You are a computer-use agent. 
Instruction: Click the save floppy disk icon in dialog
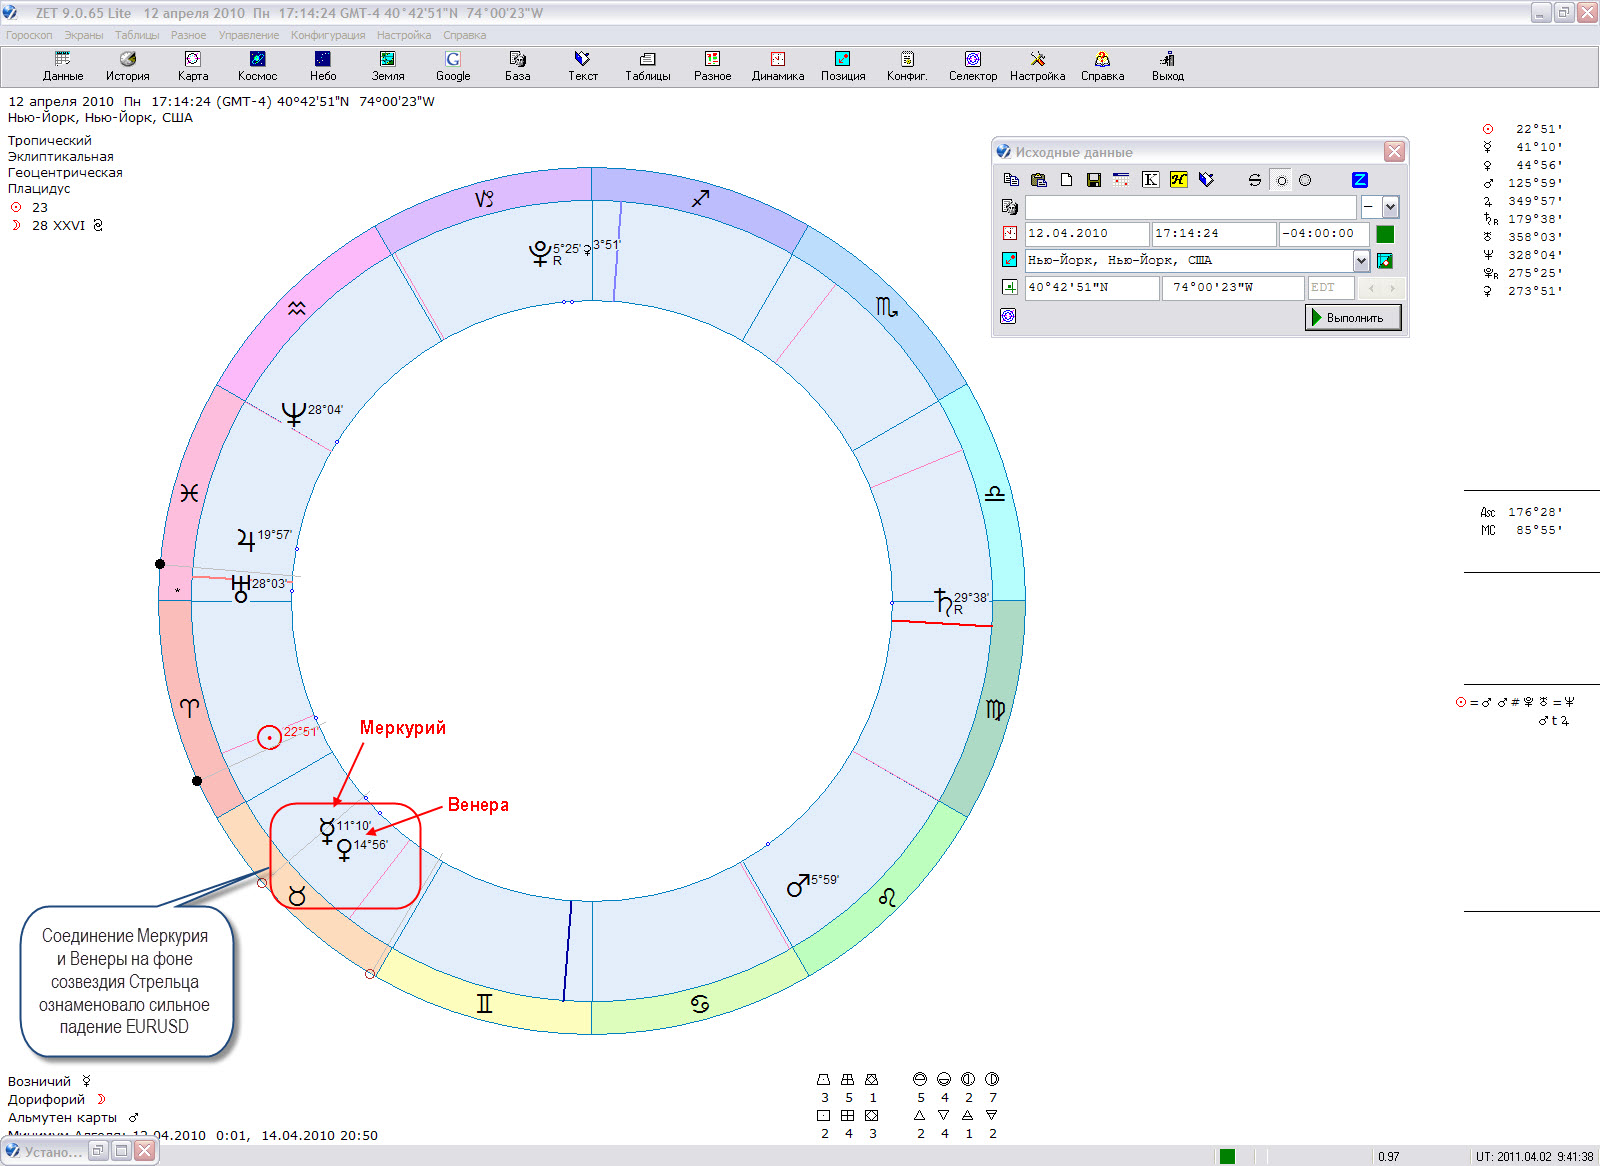coord(1094,180)
